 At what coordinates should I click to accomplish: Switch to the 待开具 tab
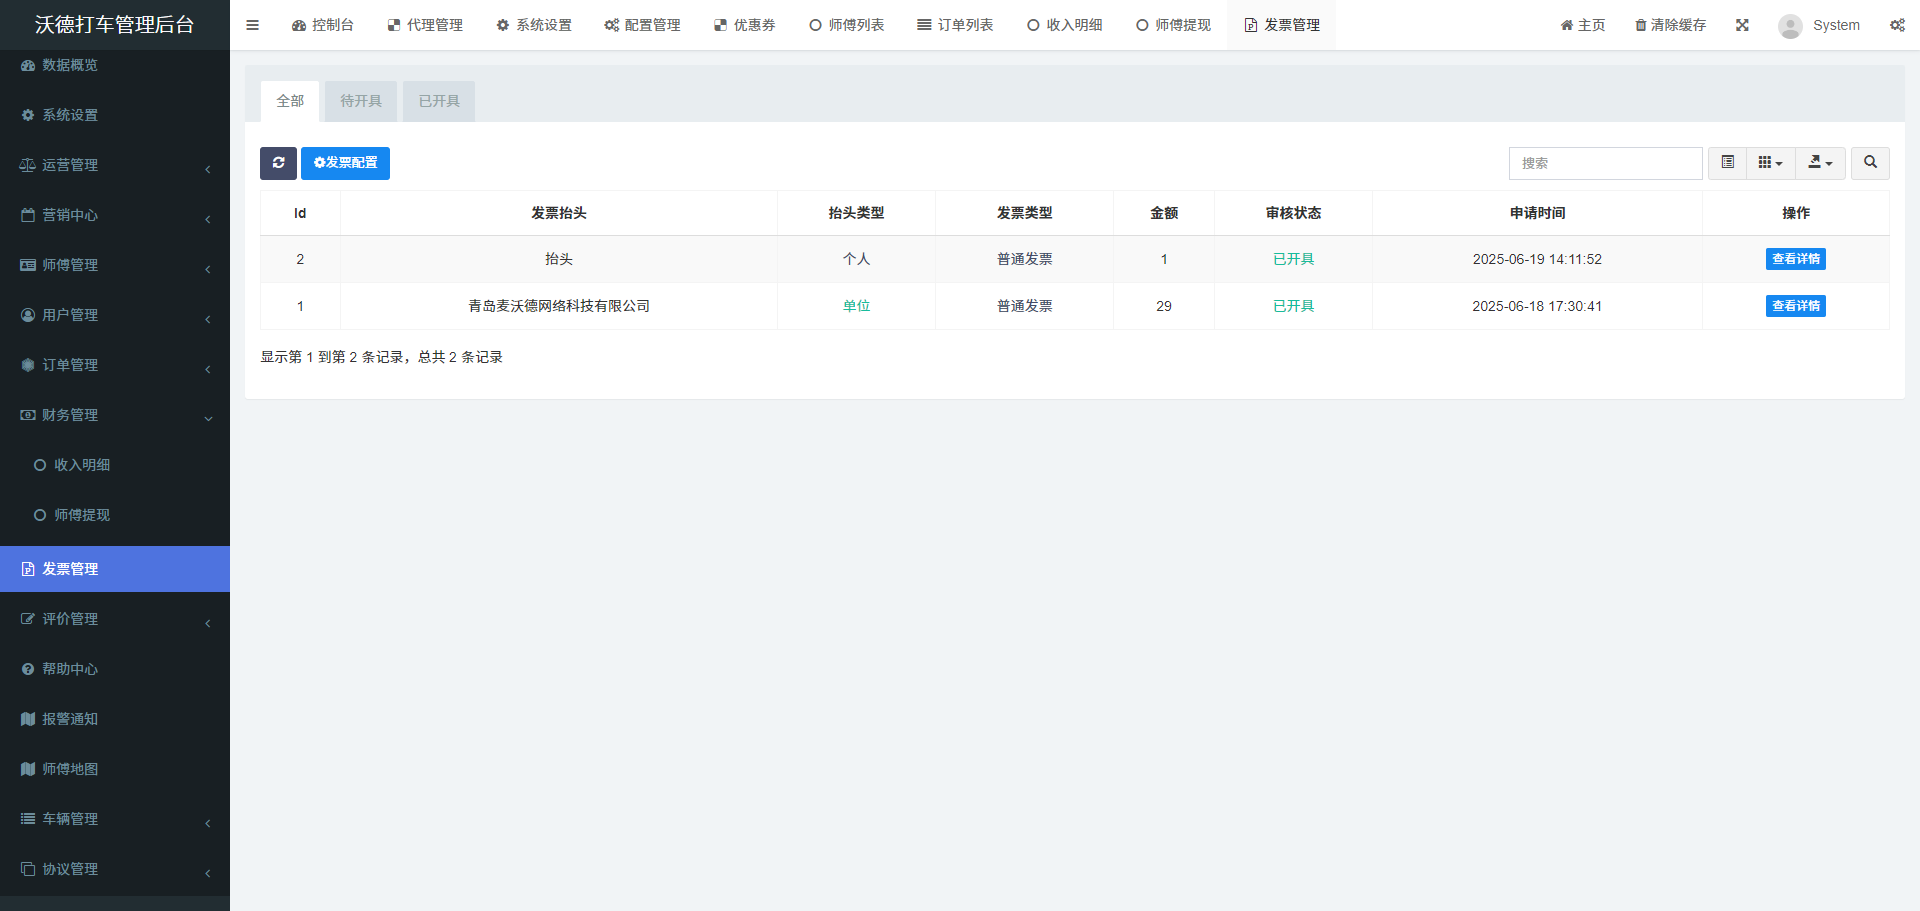pos(361,101)
